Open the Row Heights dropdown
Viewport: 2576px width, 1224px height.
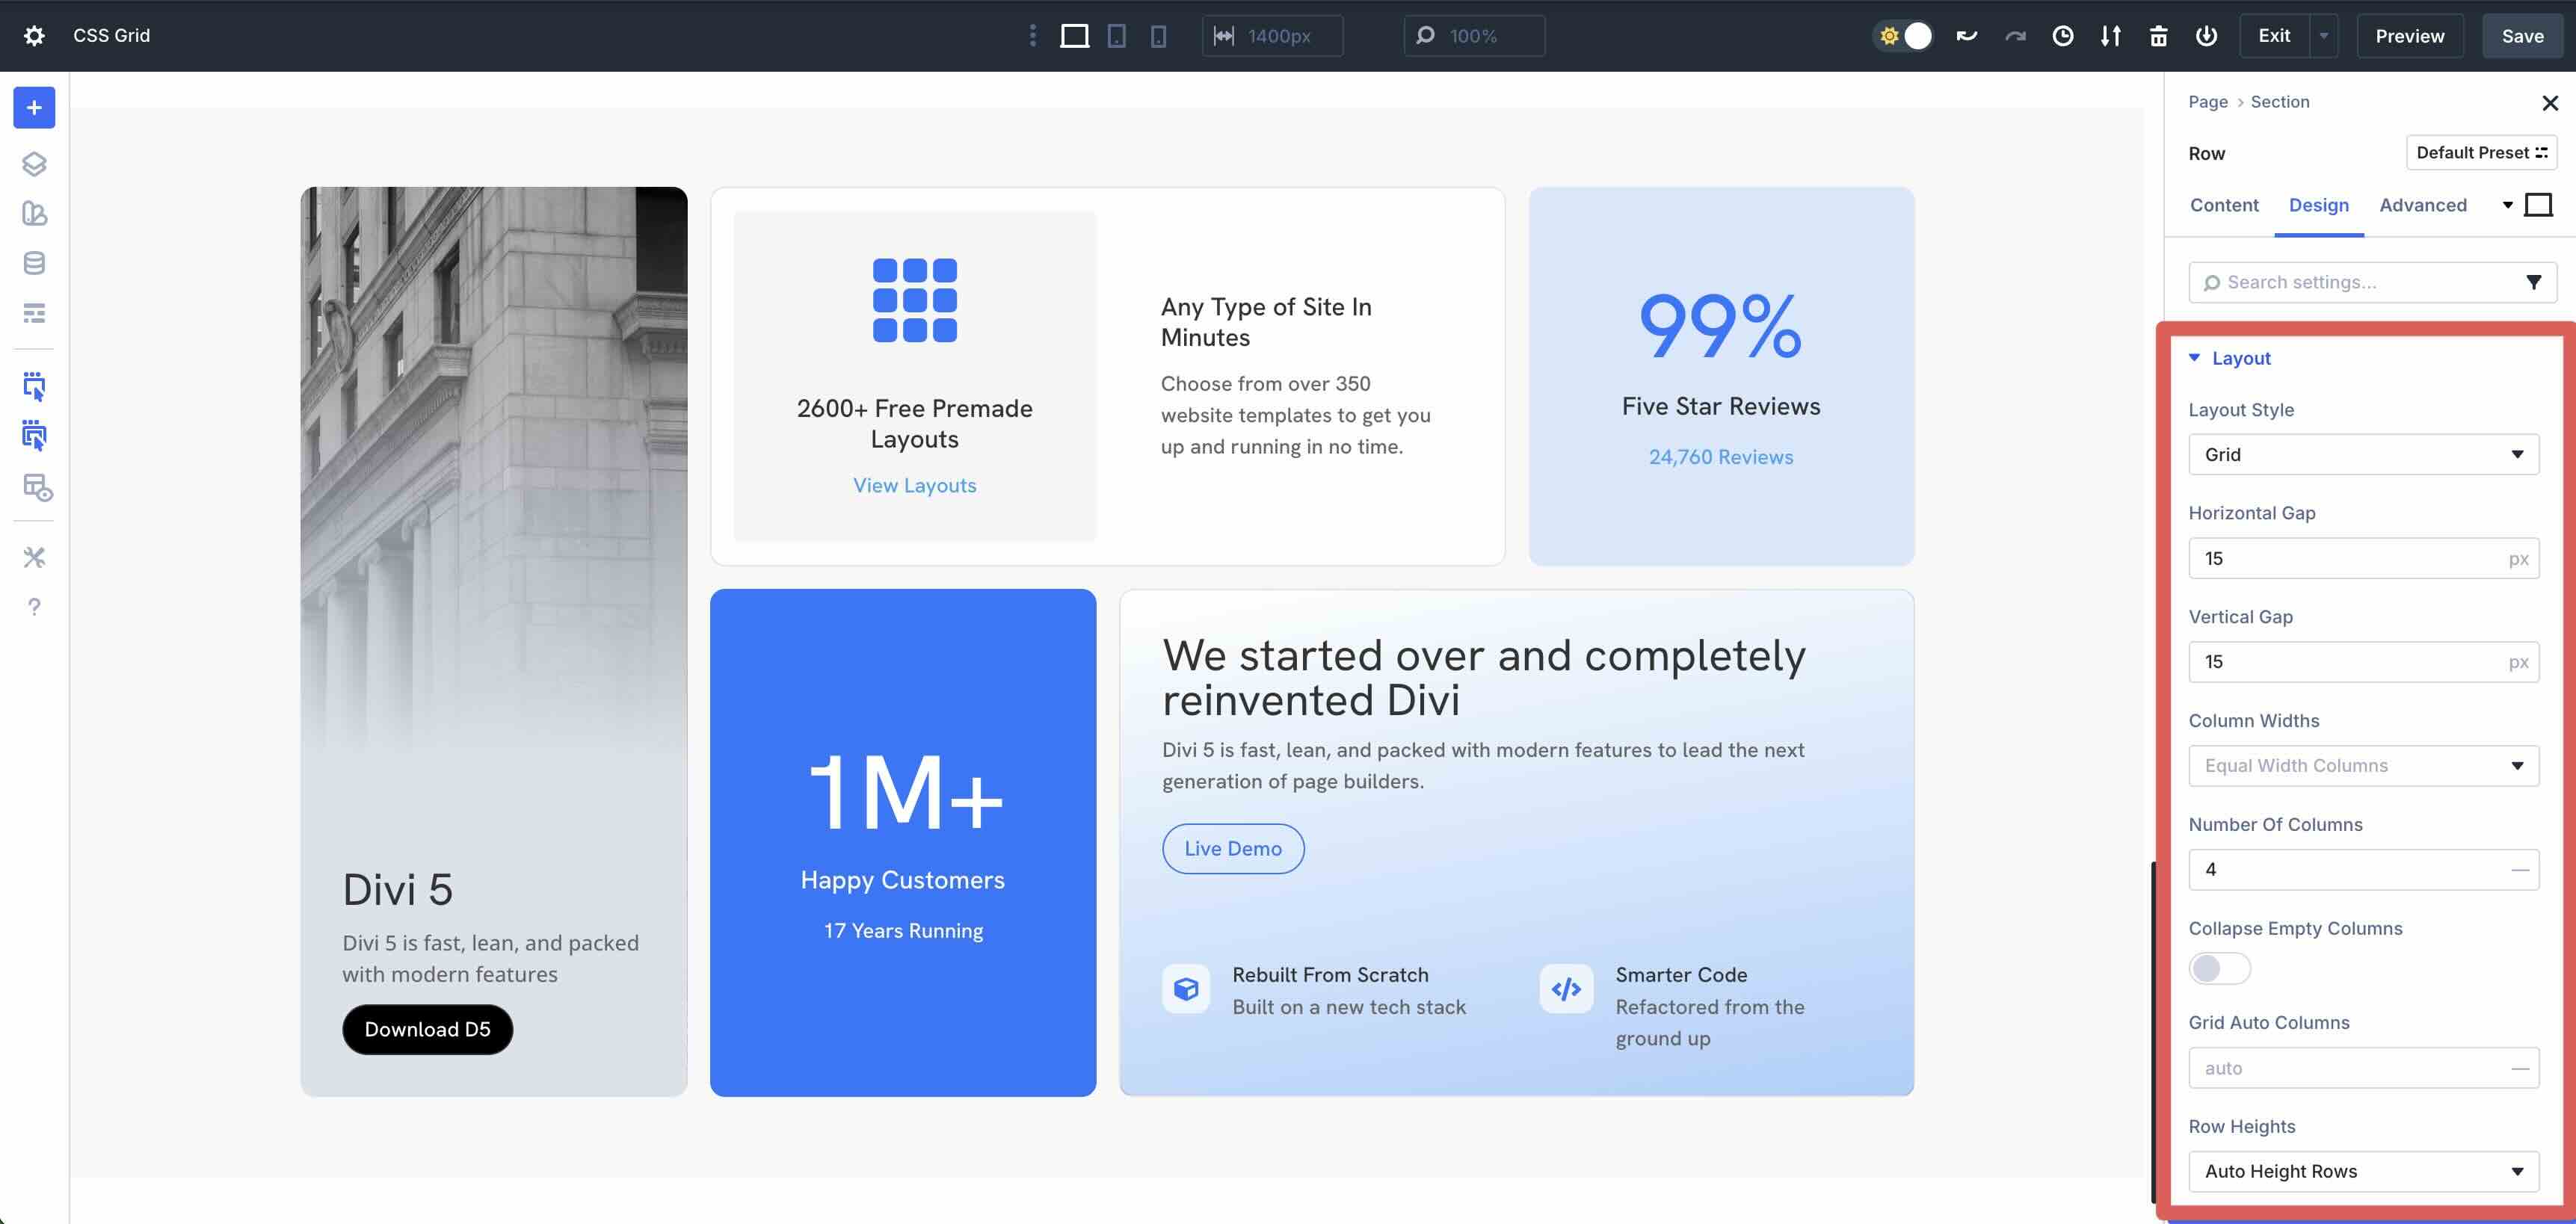[2363, 1170]
